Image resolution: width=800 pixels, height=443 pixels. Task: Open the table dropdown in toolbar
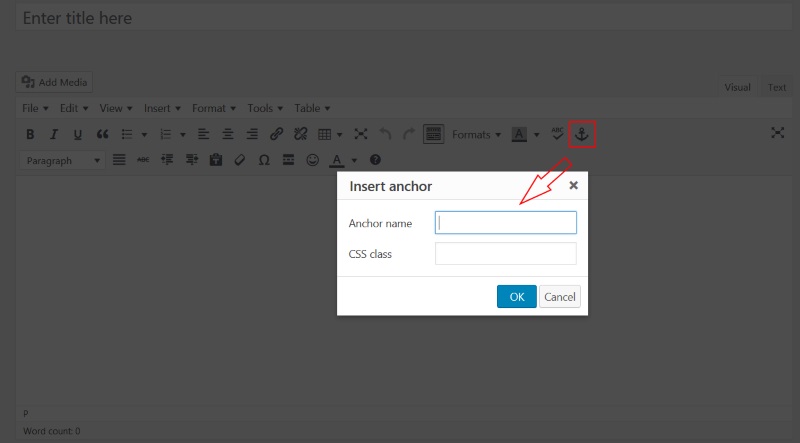(330, 134)
